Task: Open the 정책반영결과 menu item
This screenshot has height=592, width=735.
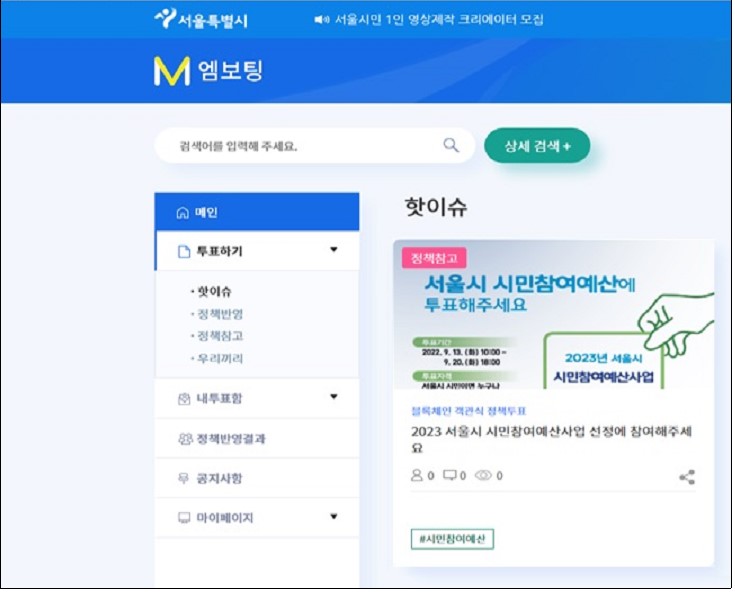Action: tap(257, 439)
